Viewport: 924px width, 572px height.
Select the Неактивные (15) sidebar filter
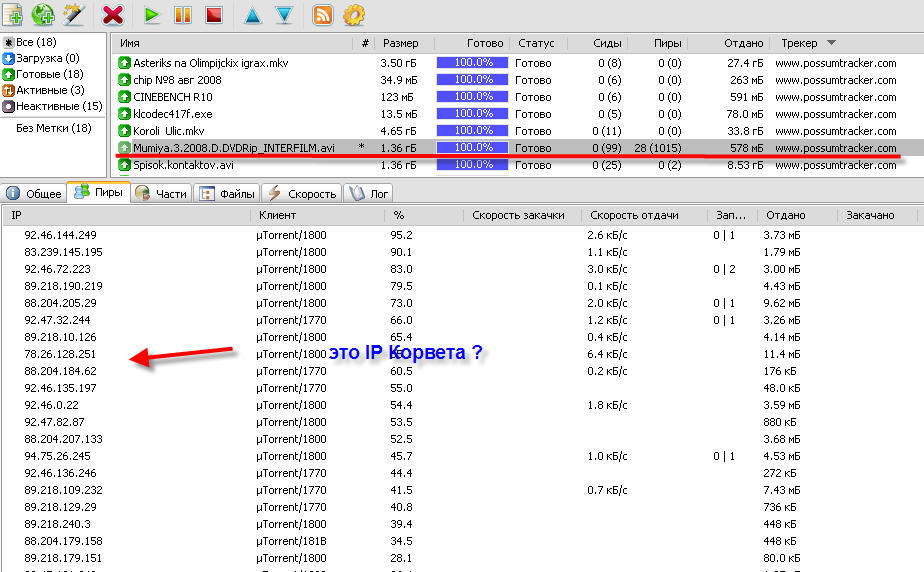(x=56, y=106)
